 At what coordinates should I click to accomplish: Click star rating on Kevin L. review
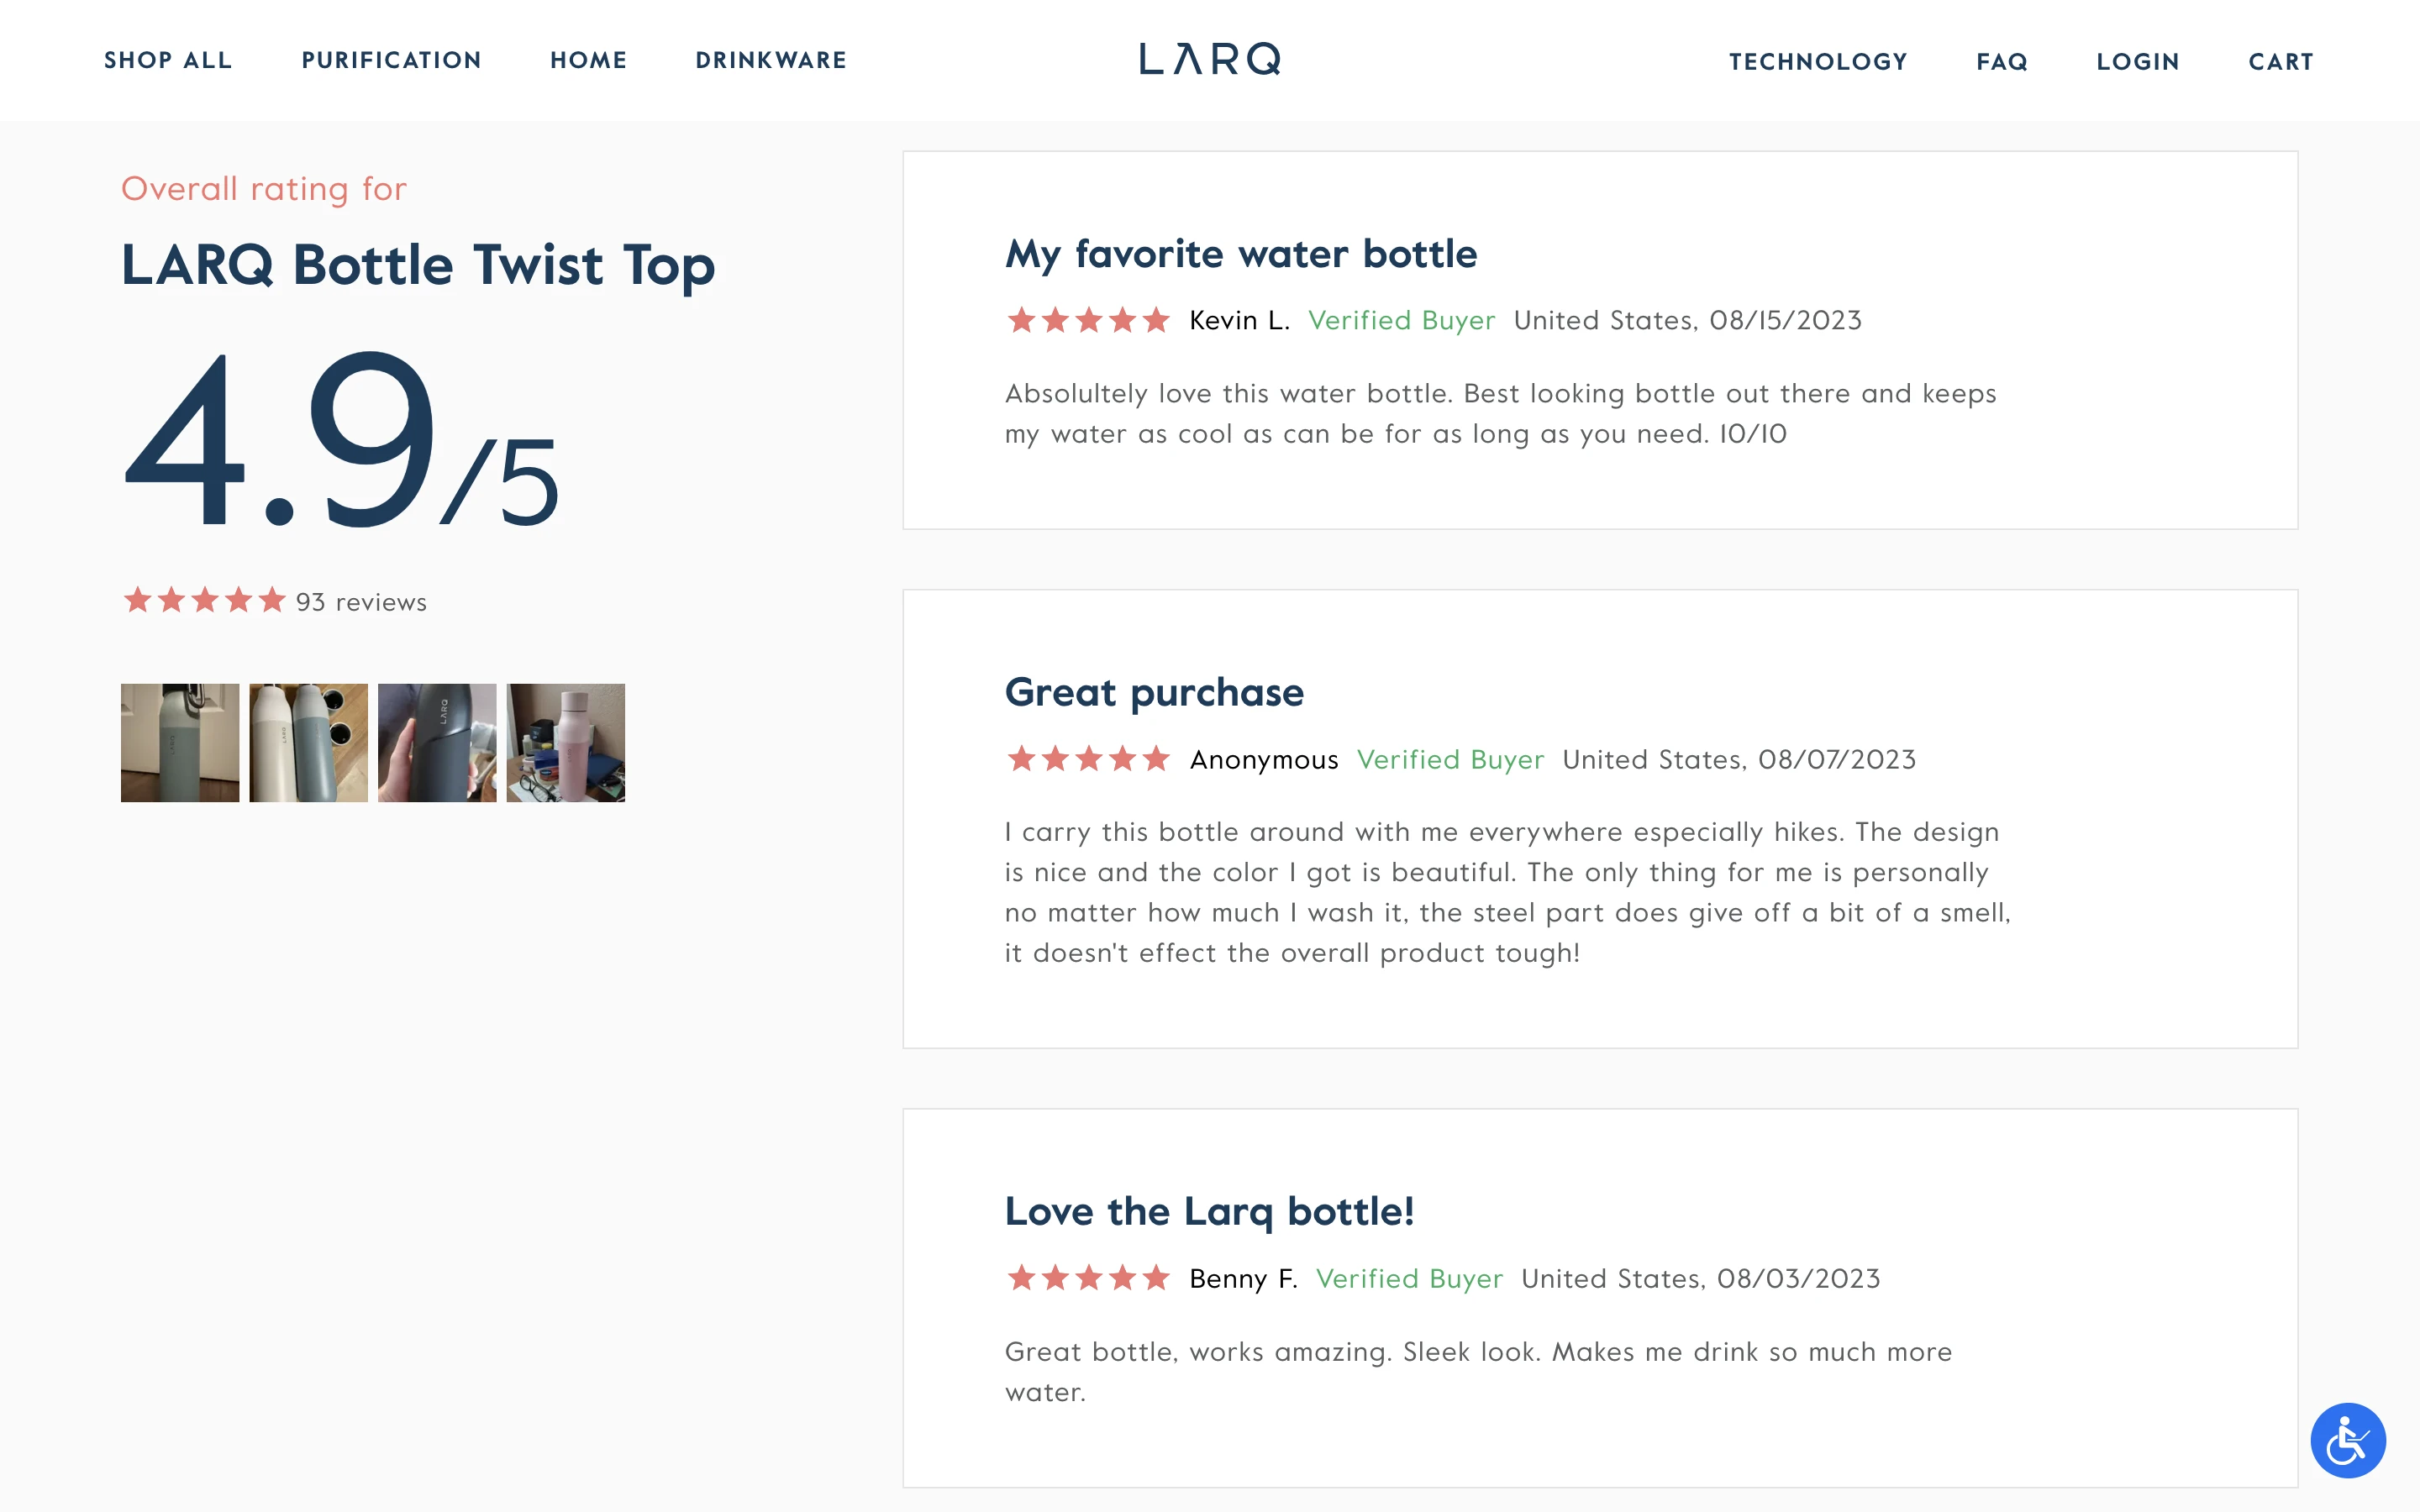(x=1088, y=321)
